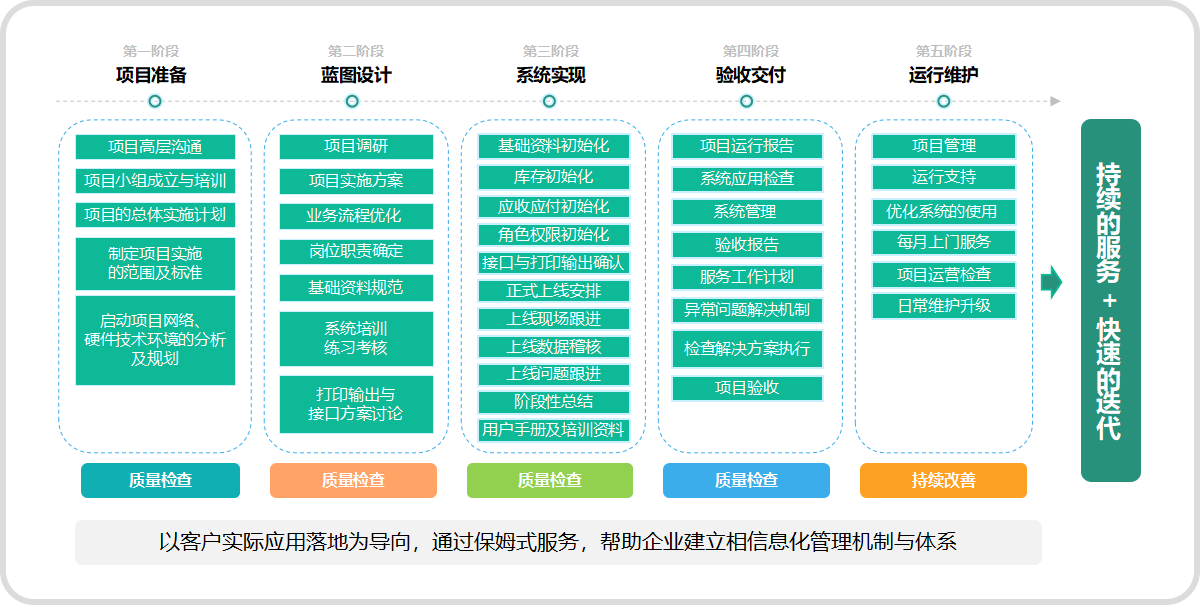The width and height of the screenshot is (1200, 605).
Task: Click the 优化系统的使用 box
Action: coord(944,212)
